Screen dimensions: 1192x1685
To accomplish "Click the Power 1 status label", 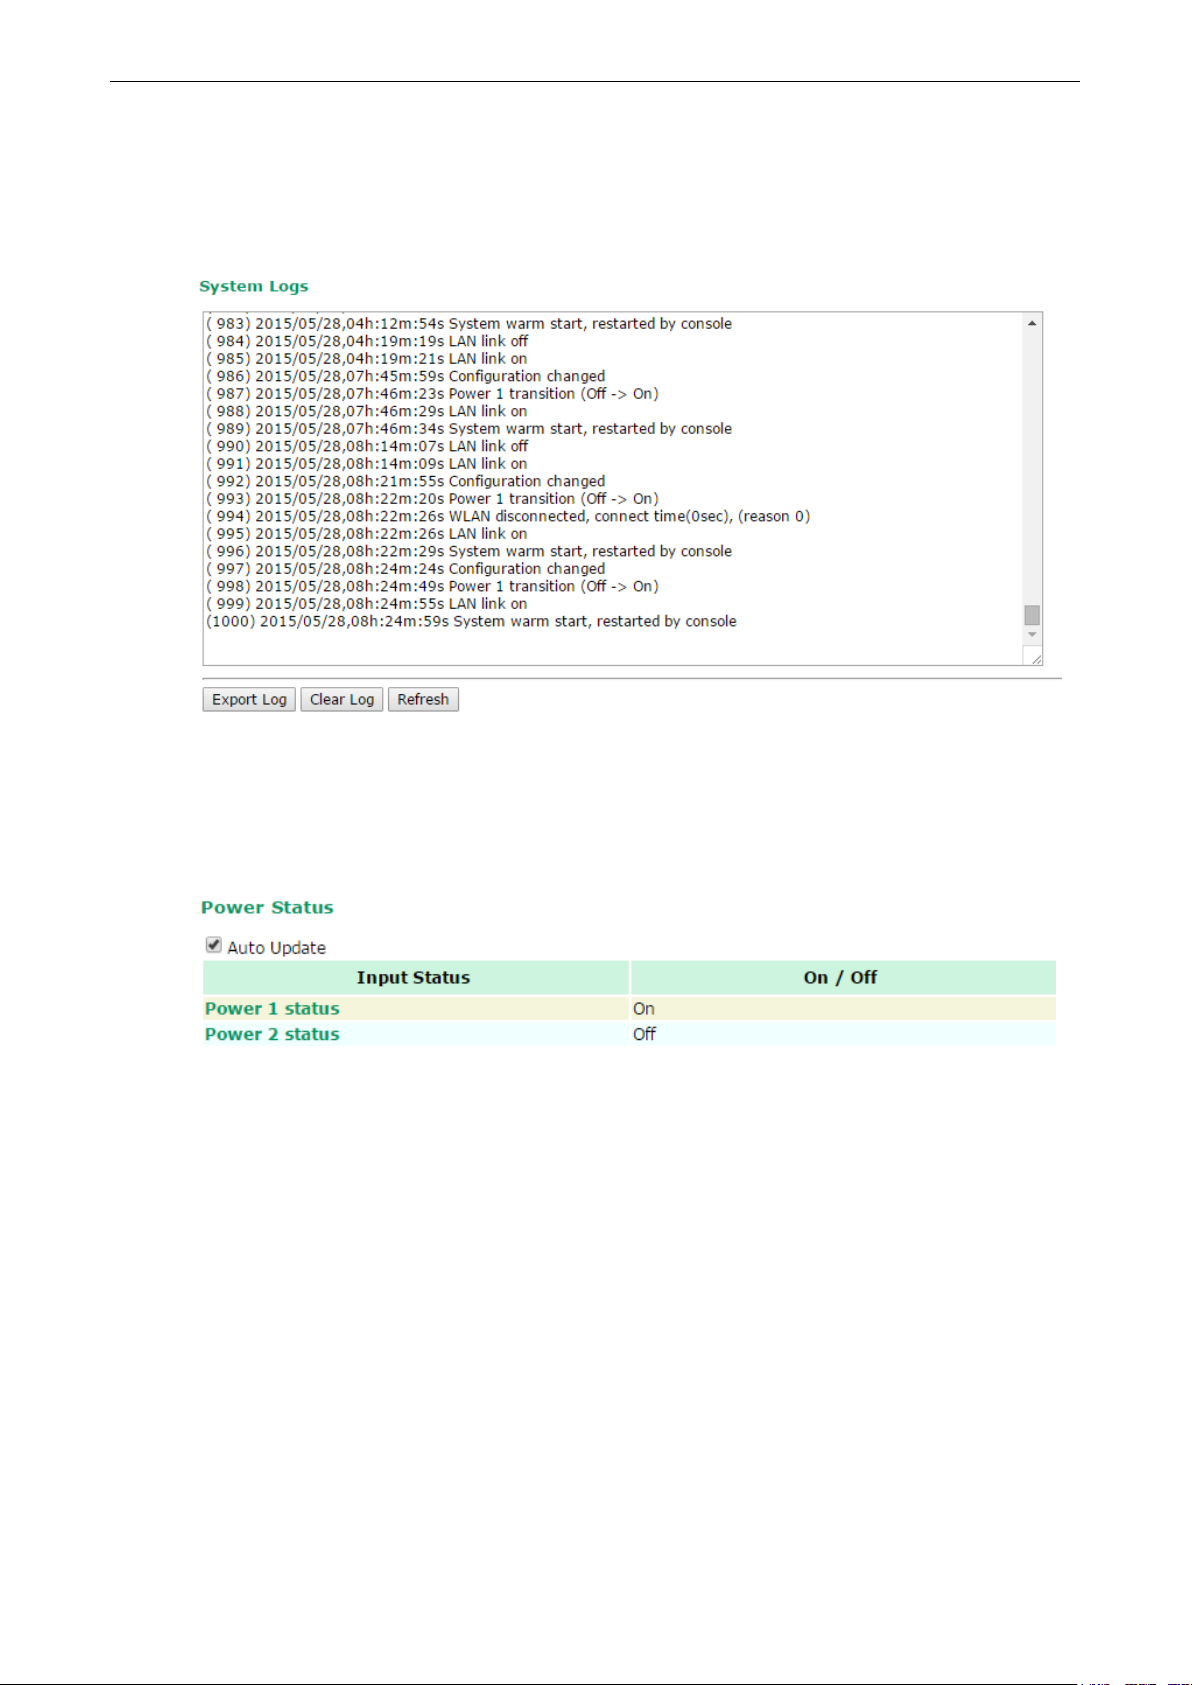I will [272, 1008].
